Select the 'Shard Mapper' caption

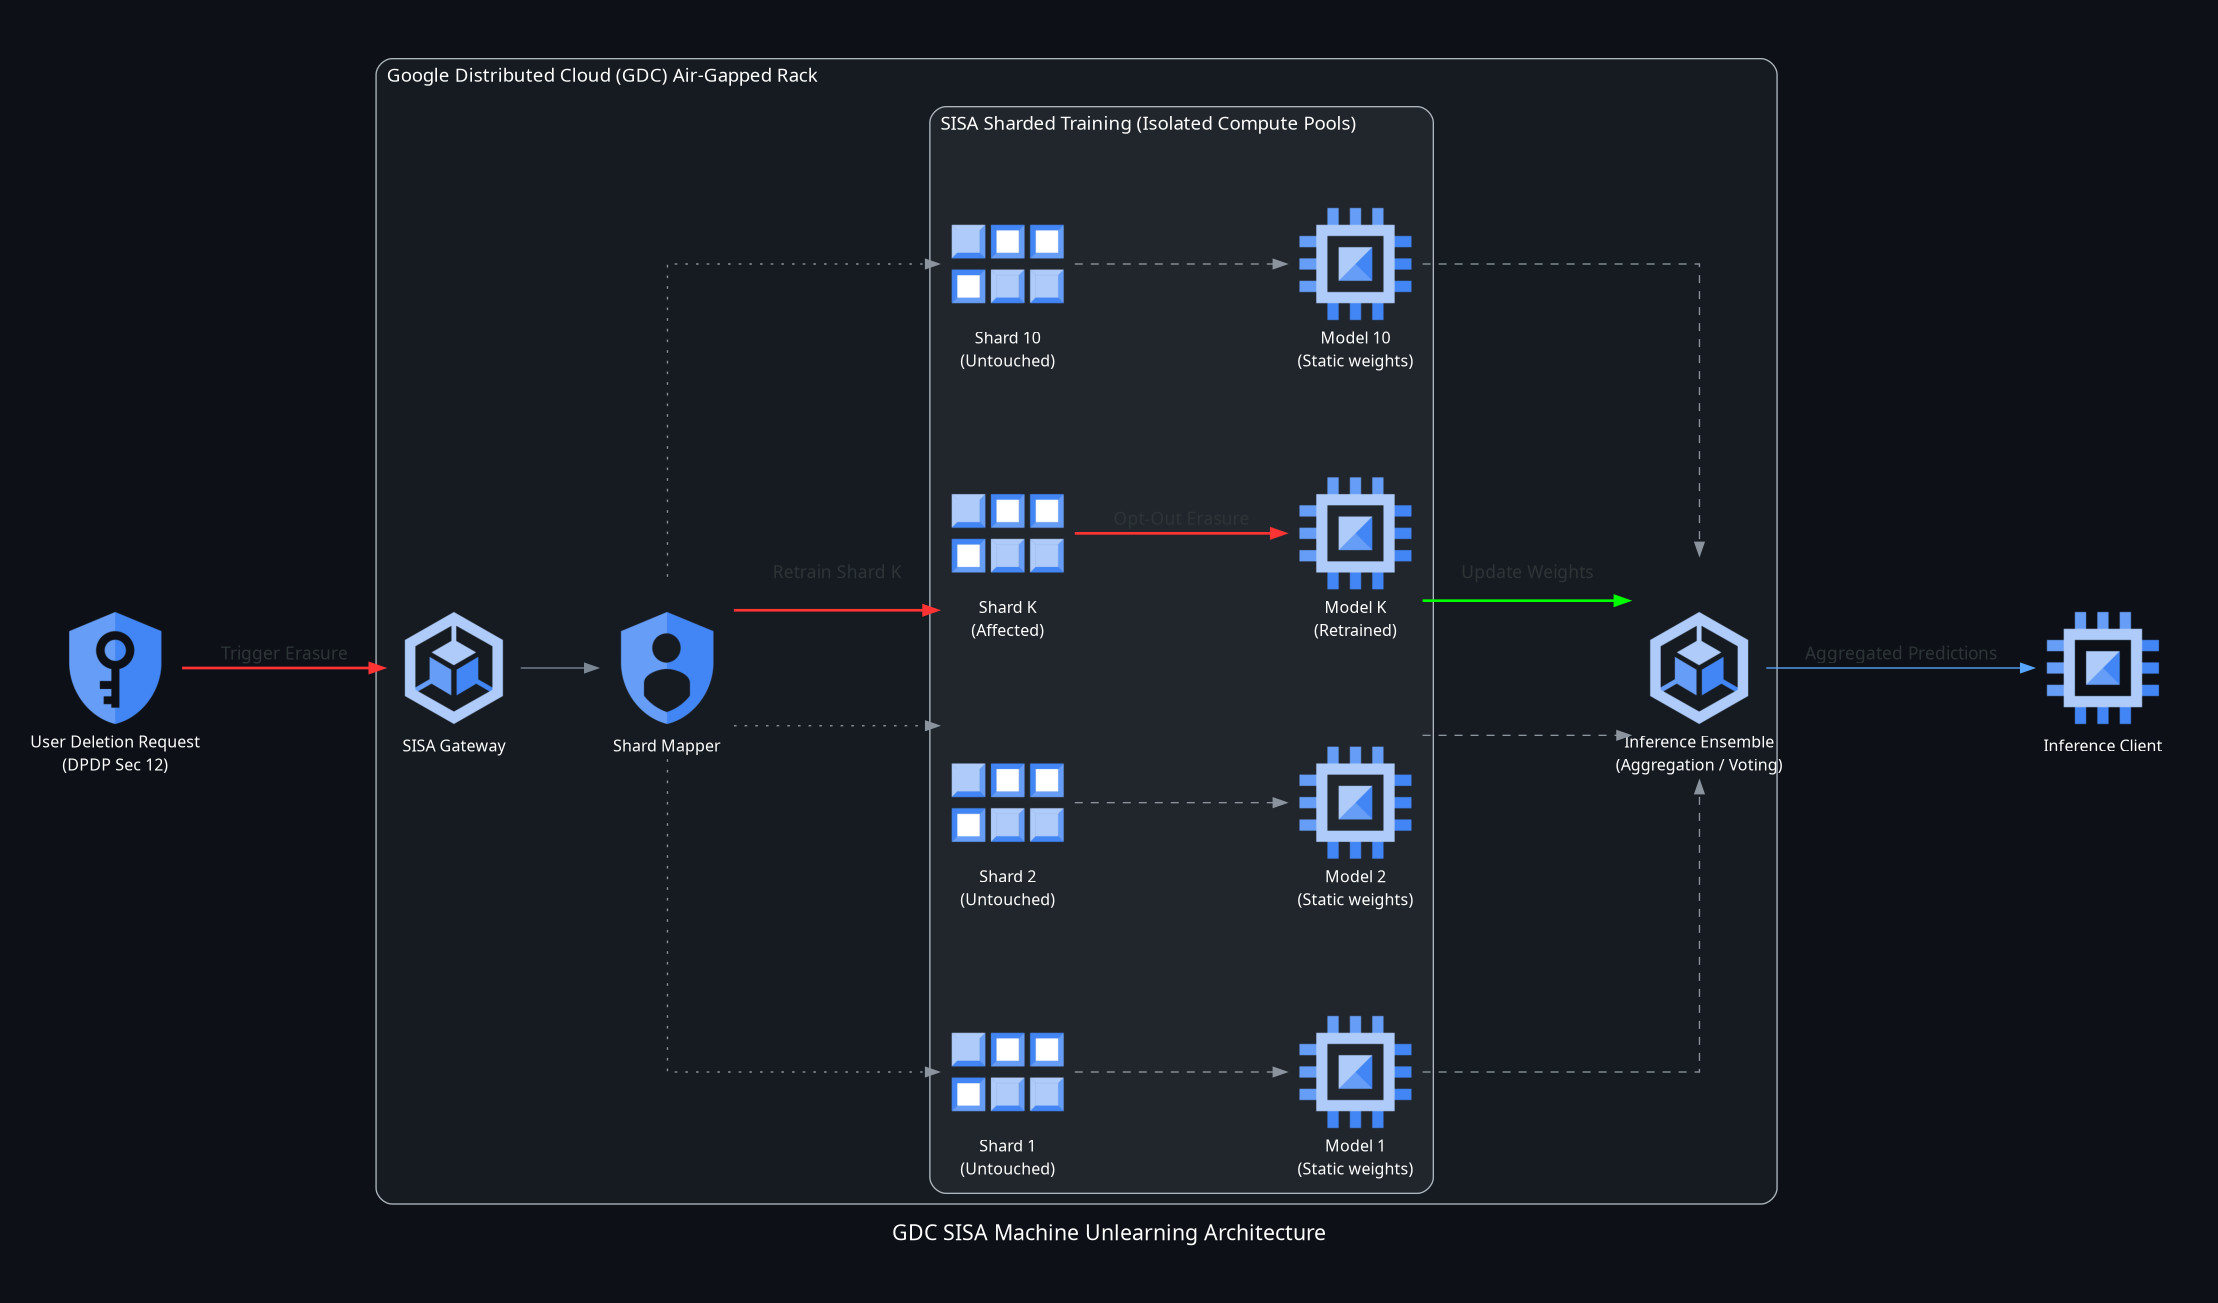tap(667, 745)
